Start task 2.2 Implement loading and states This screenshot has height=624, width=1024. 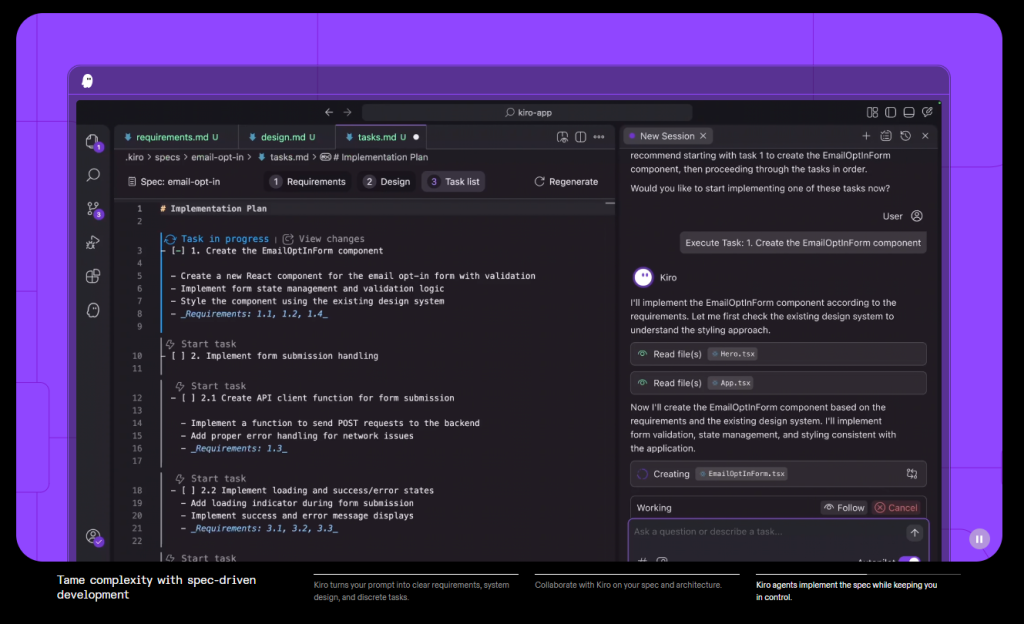coord(211,478)
